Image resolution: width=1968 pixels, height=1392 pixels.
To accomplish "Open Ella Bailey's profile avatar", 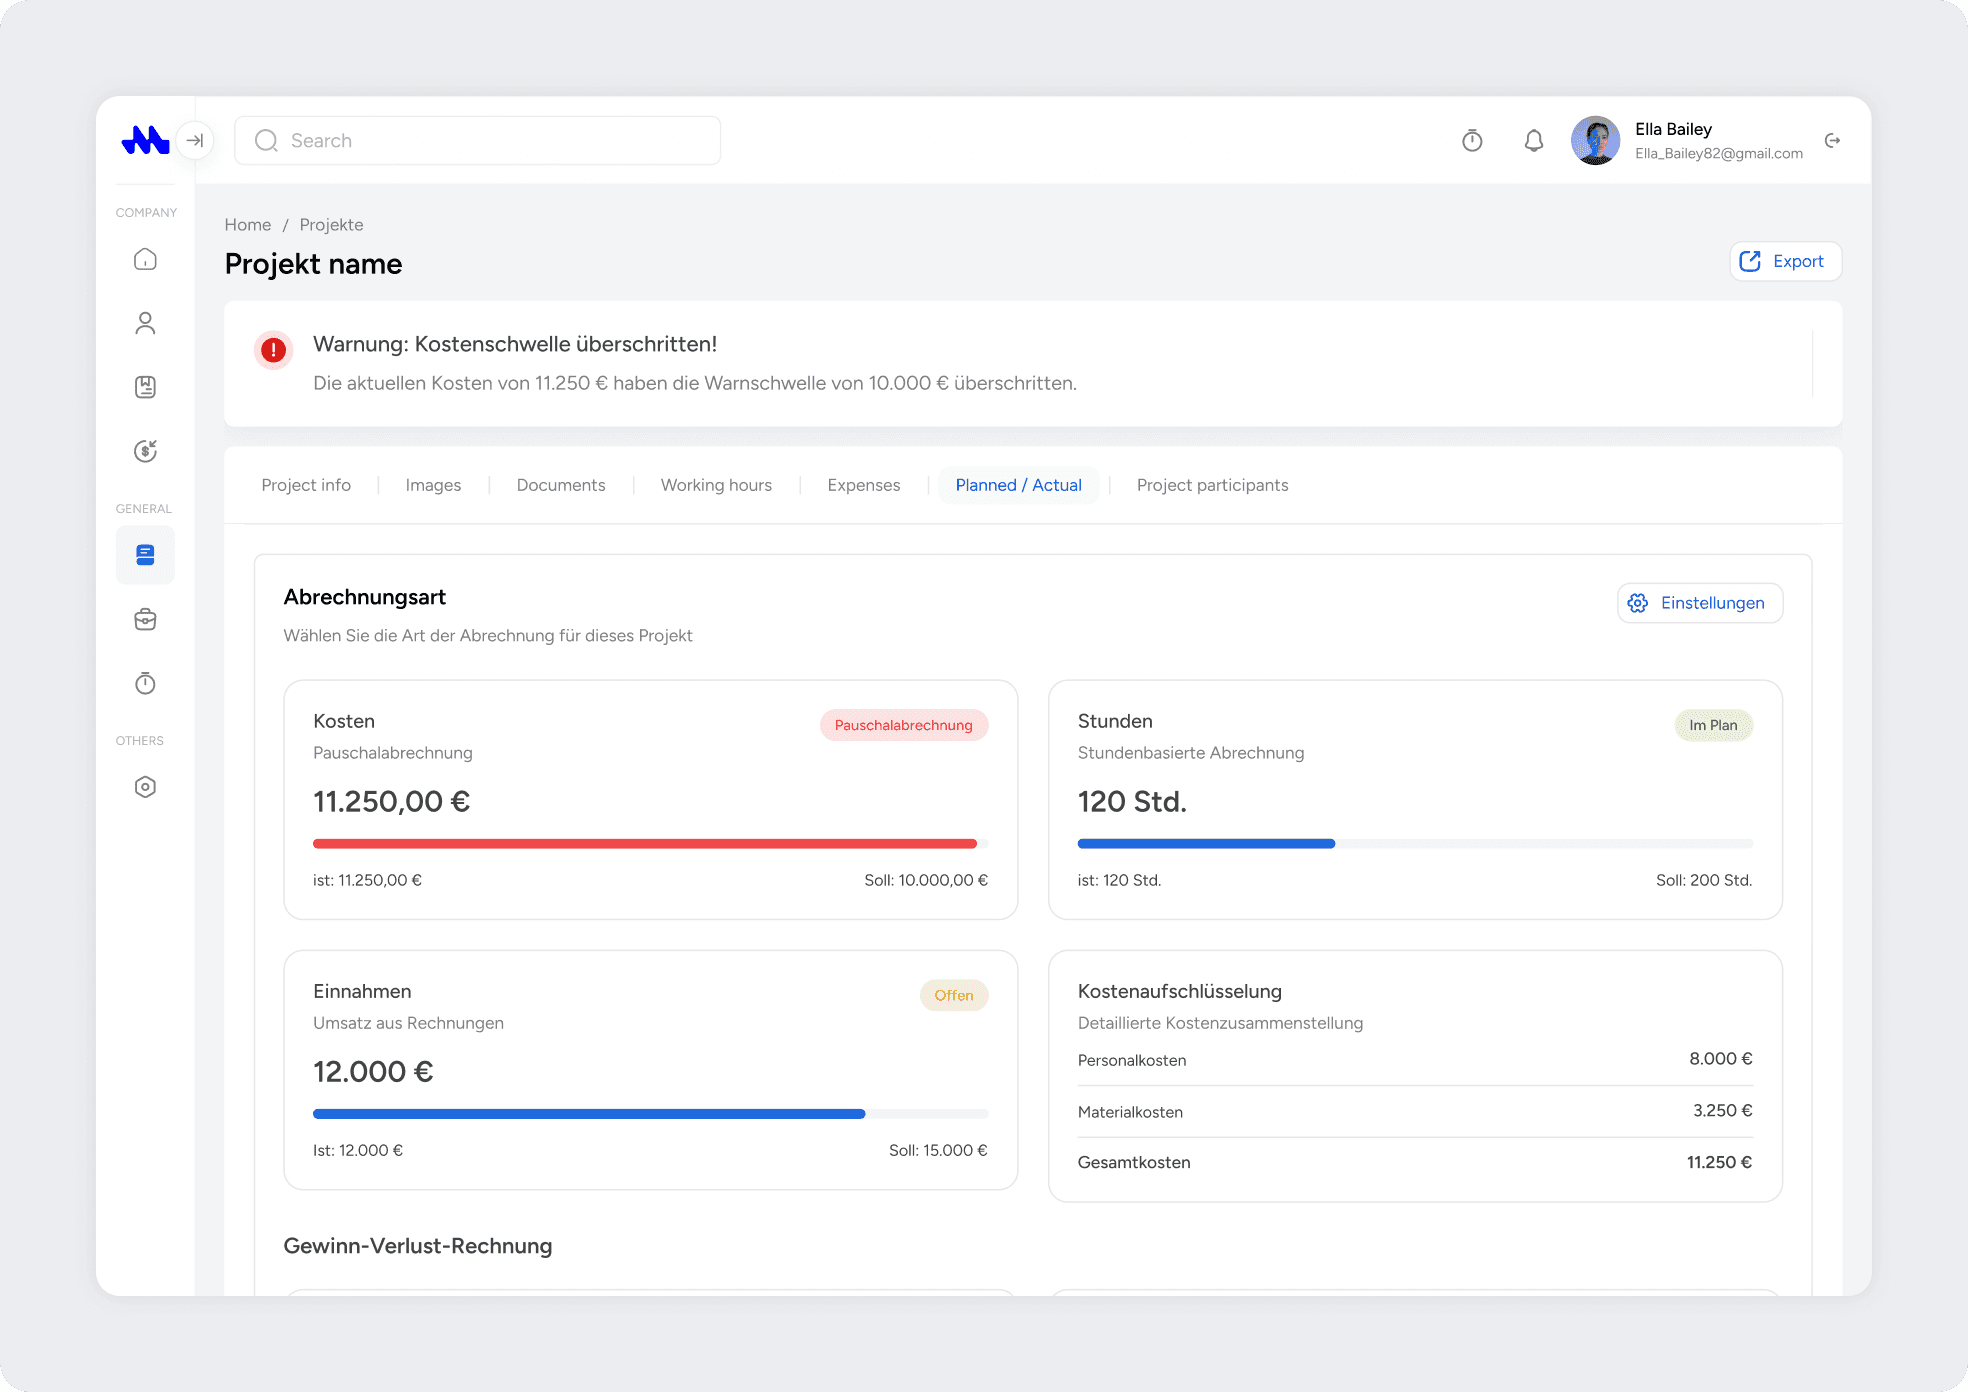I will tap(1595, 141).
